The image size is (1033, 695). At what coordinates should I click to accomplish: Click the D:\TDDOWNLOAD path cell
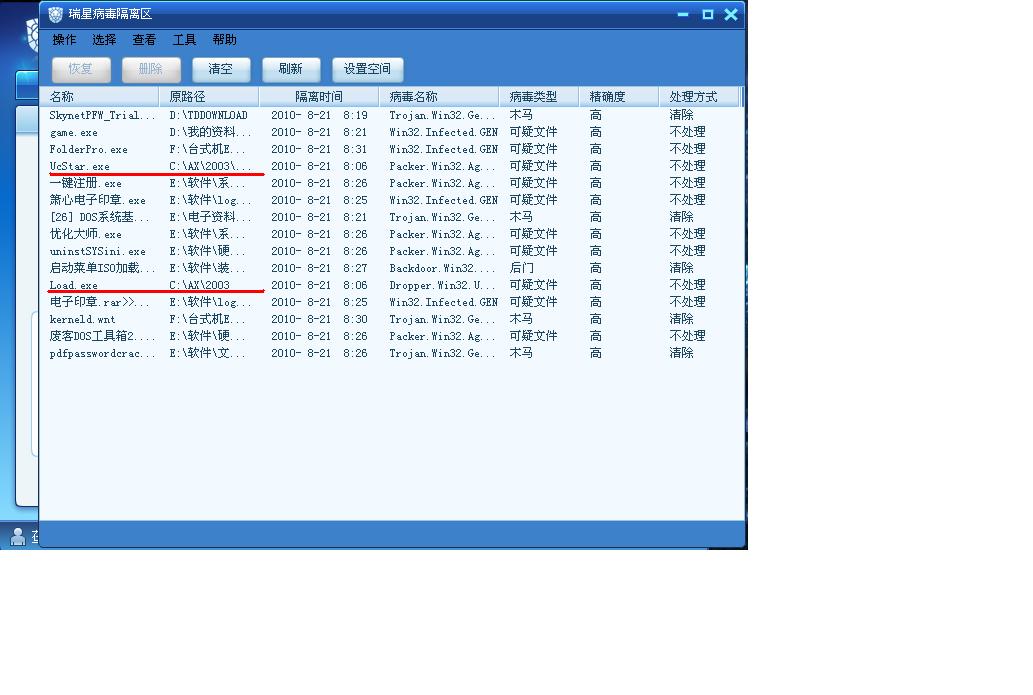point(208,115)
